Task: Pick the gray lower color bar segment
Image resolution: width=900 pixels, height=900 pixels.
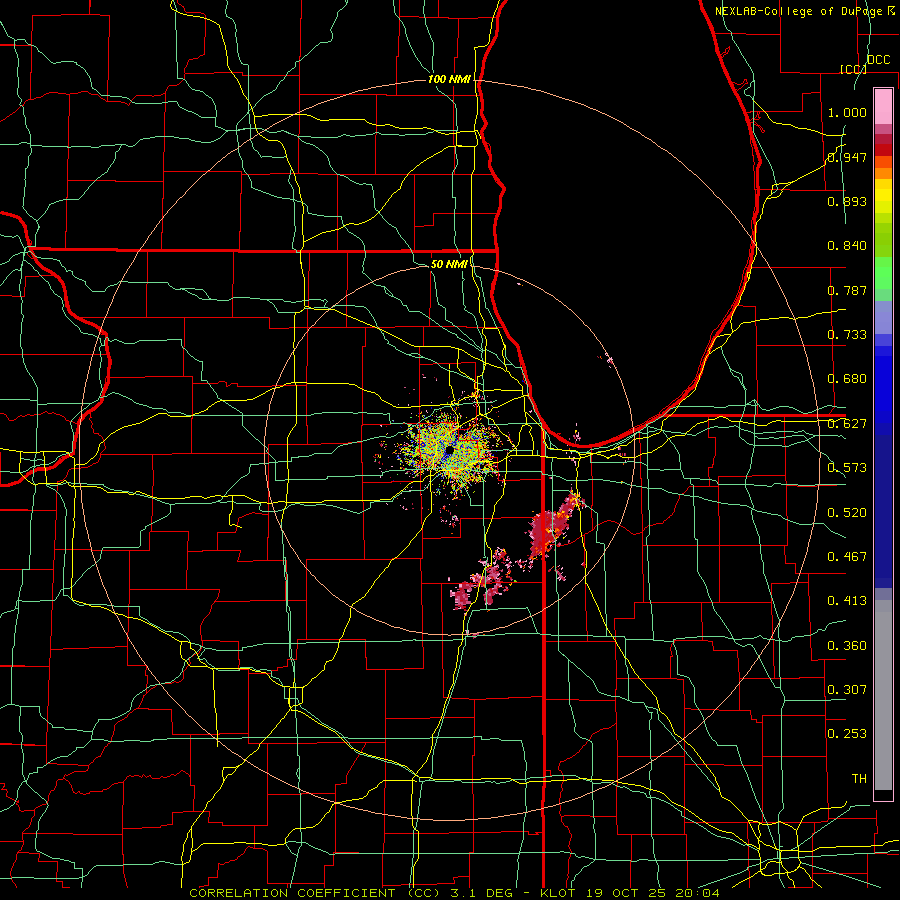Action: 883,695
